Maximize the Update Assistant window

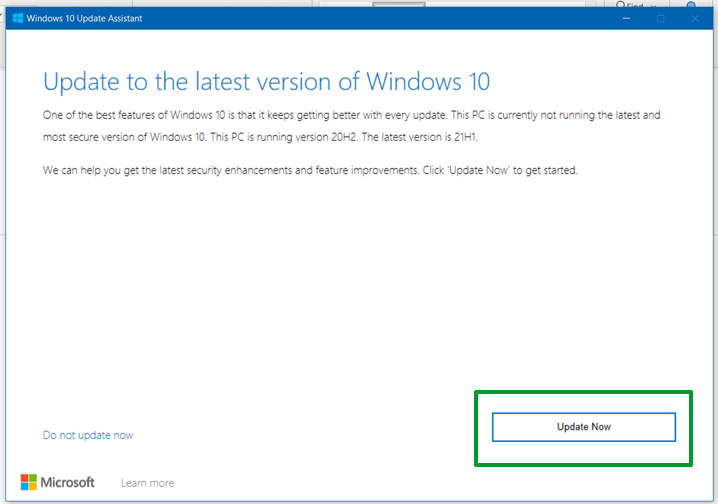660,18
